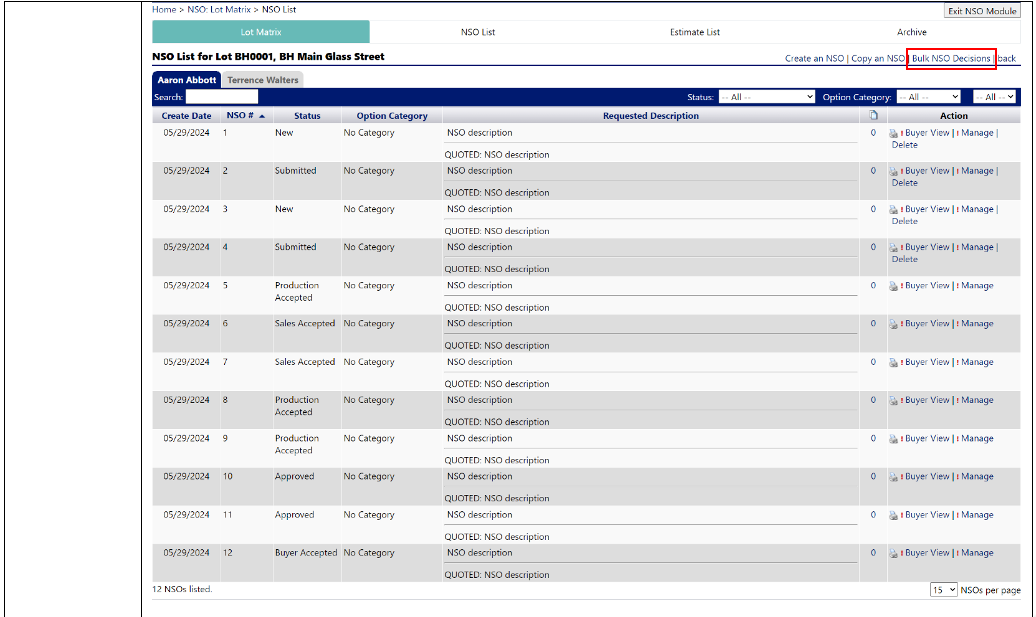This screenshot has width=1036, height=617.
Task: Sort by Status column header
Action: tap(307, 116)
